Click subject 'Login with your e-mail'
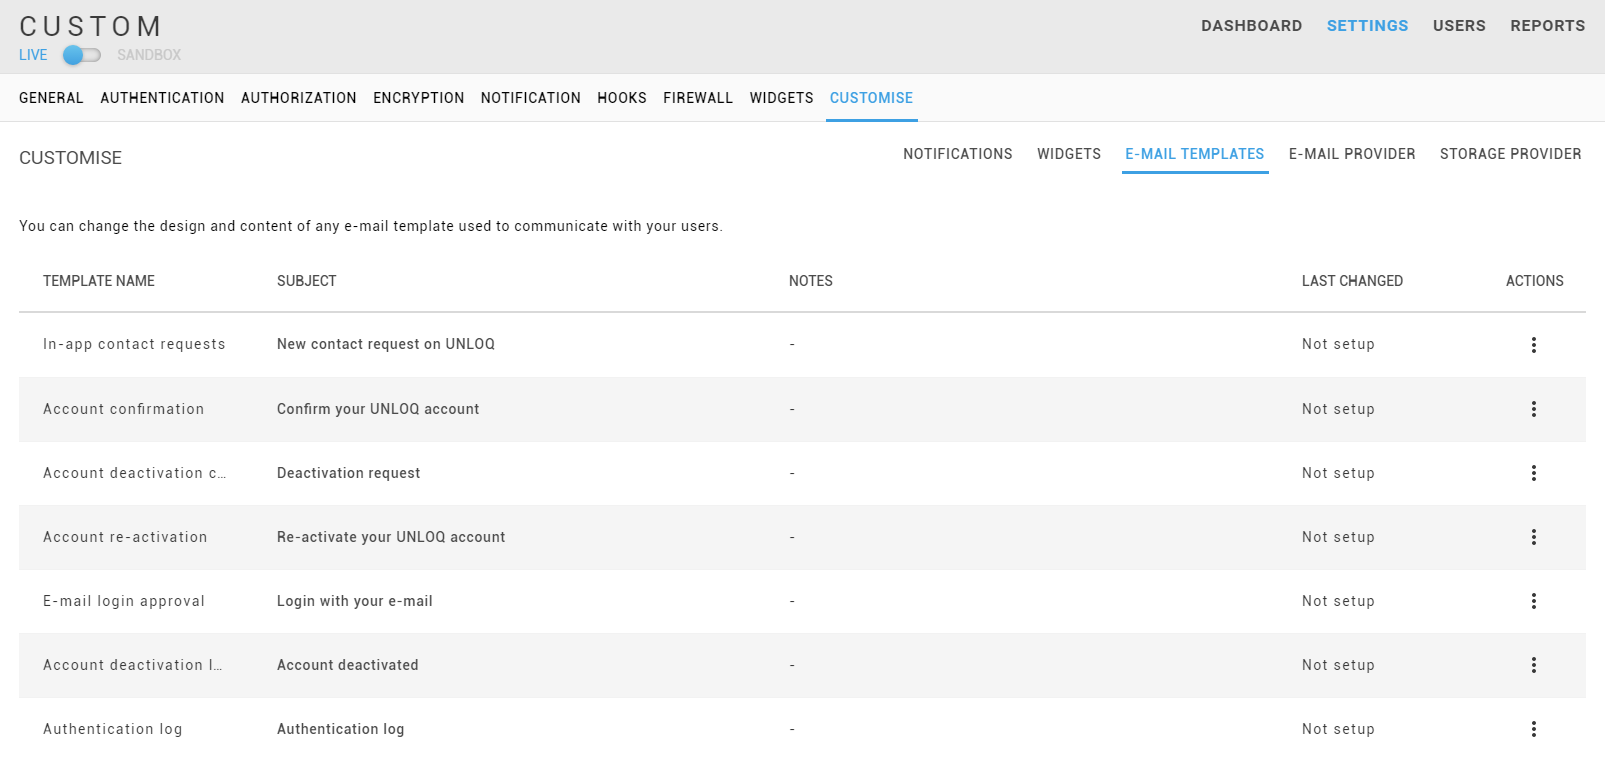Screen dimensions: 1605x757 tap(355, 601)
